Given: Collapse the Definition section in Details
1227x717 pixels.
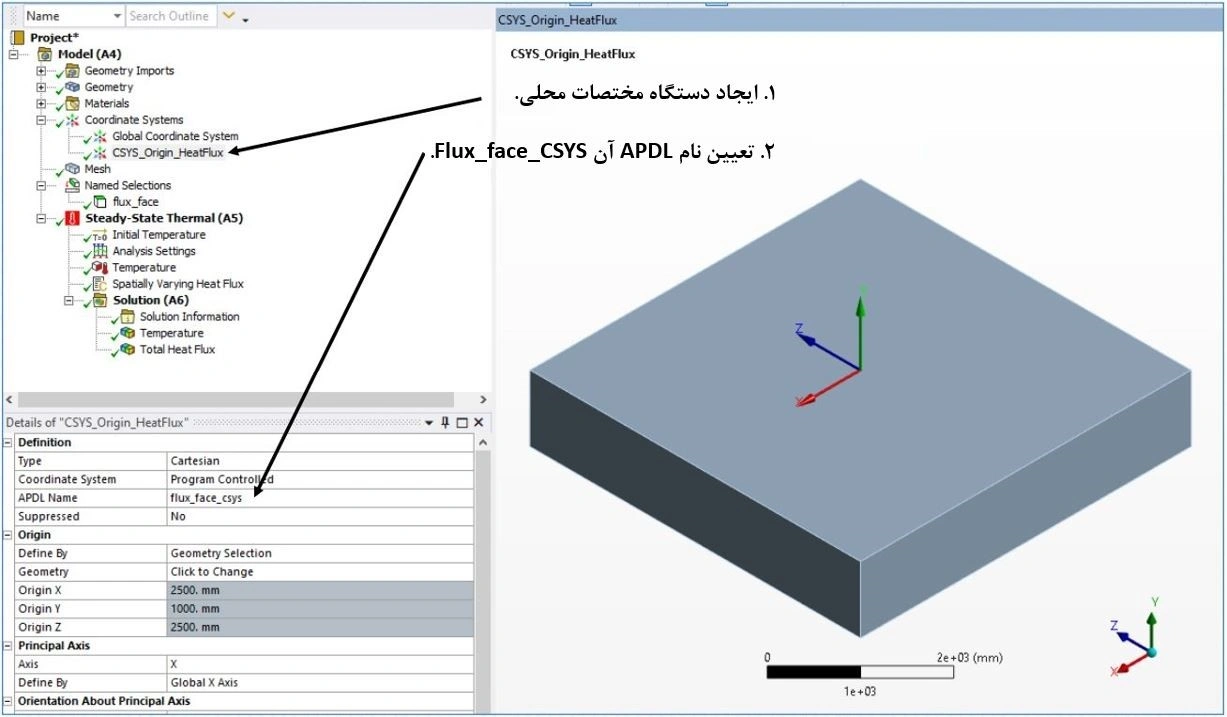Looking at the screenshot, I should [x=8, y=442].
